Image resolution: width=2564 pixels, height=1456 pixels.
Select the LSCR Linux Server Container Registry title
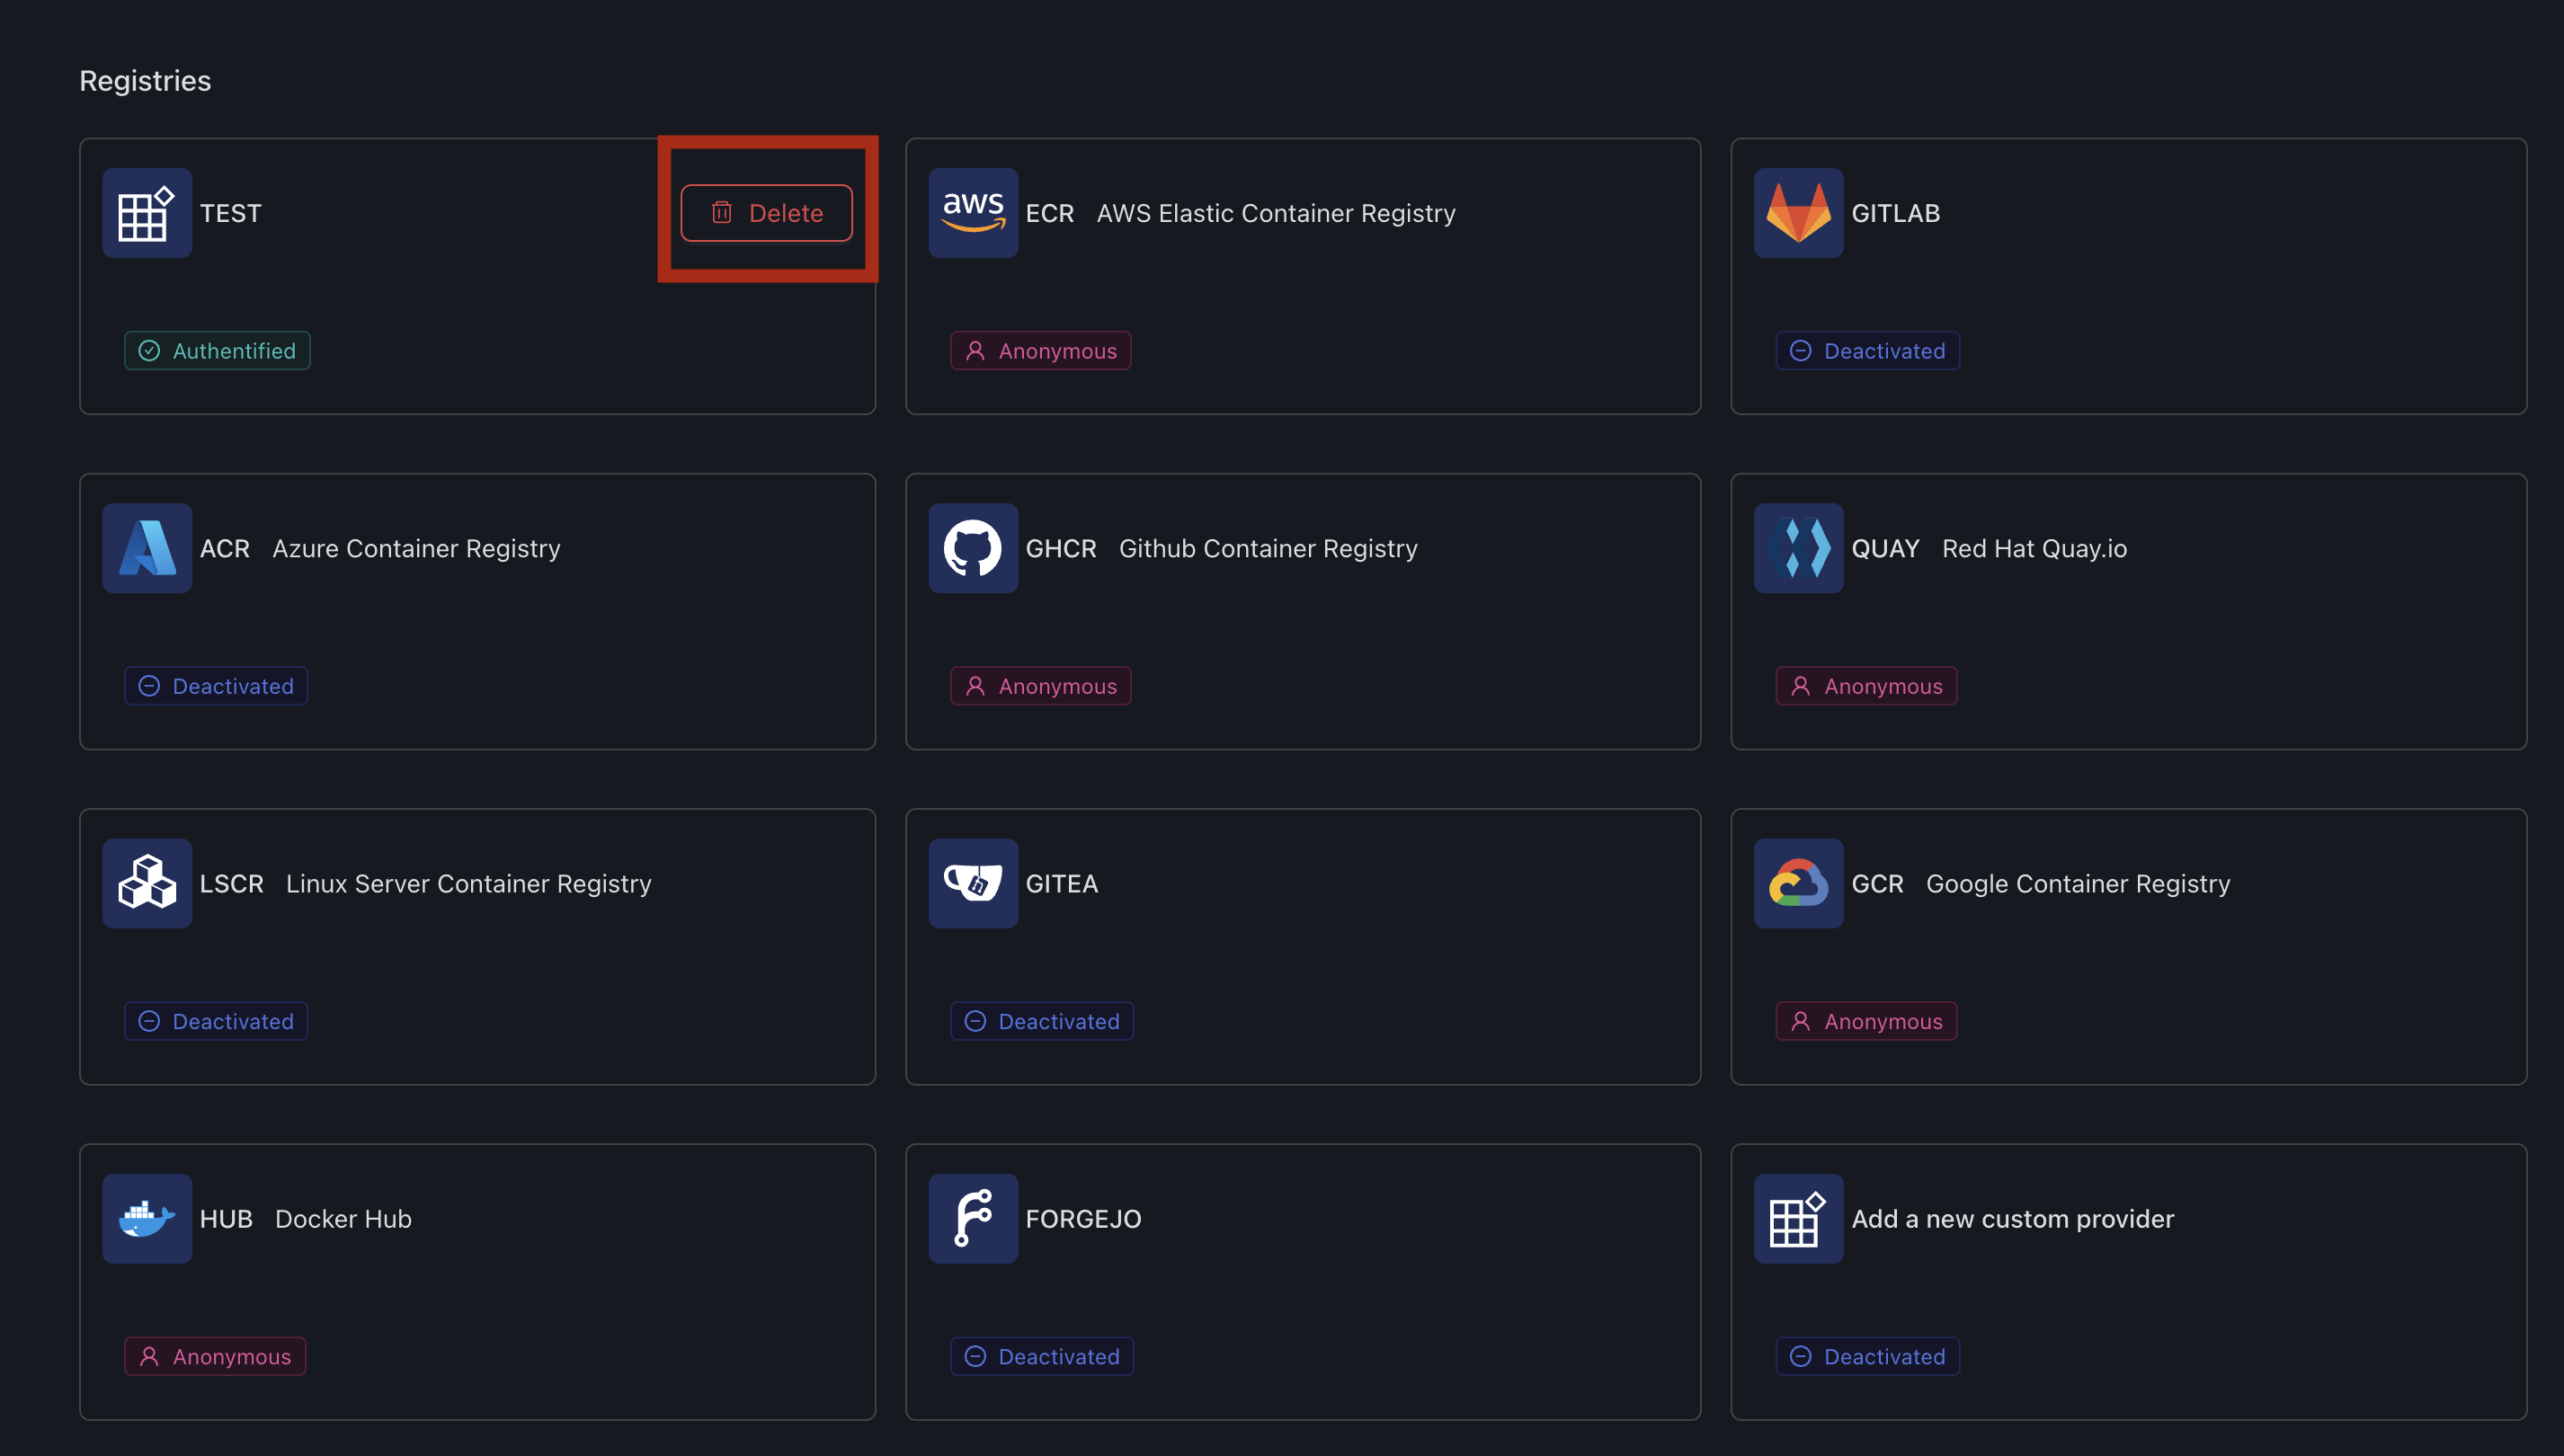pyautogui.click(x=425, y=883)
